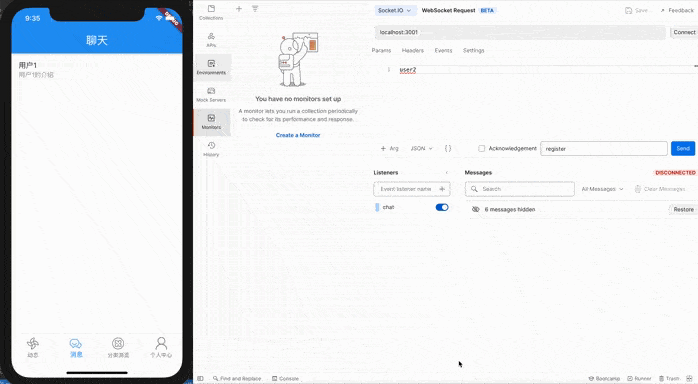Open the All Messages filter dropdown
This screenshot has height=384, width=698.
(x=602, y=189)
